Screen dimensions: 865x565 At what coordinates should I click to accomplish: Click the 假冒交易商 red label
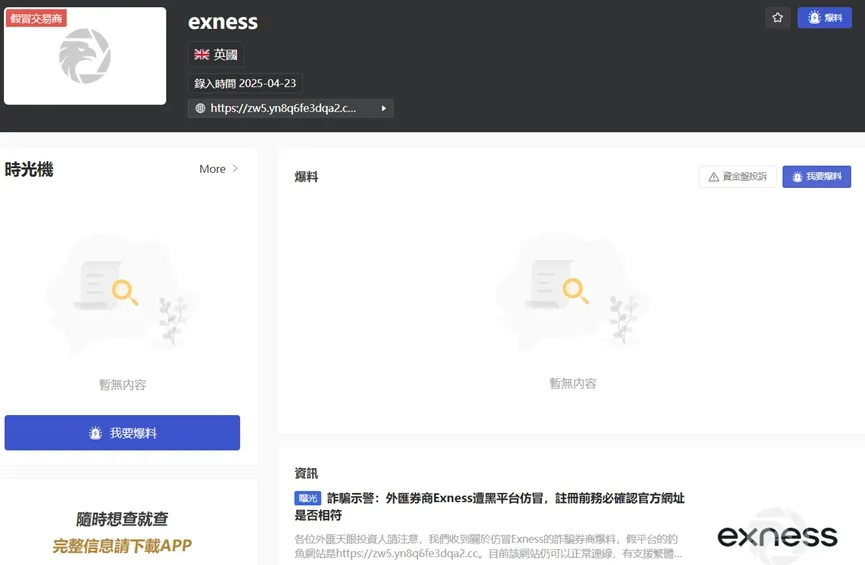point(36,18)
